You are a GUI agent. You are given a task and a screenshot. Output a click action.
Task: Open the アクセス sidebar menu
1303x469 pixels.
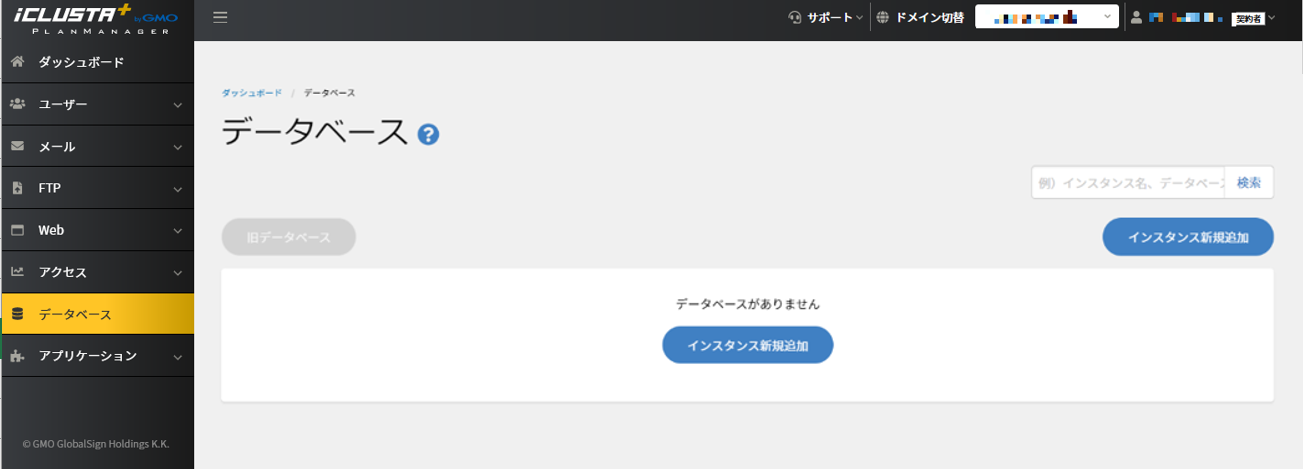pyautogui.click(x=97, y=272)
